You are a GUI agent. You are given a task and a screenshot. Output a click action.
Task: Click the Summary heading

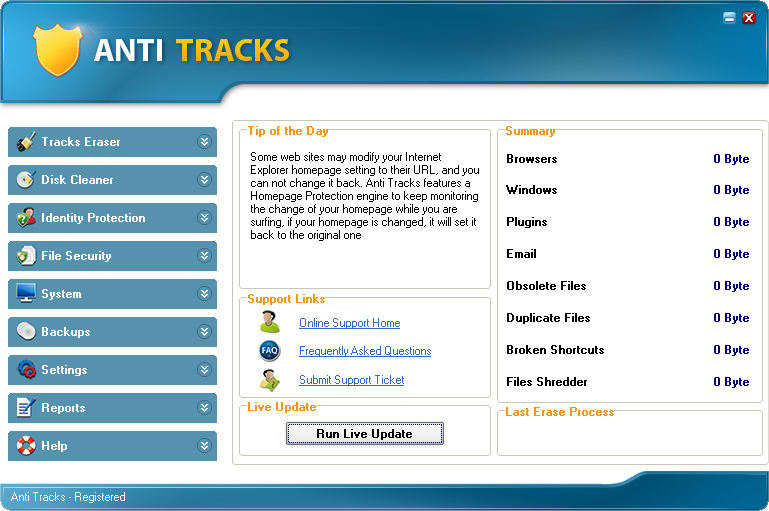click(530, 131)
